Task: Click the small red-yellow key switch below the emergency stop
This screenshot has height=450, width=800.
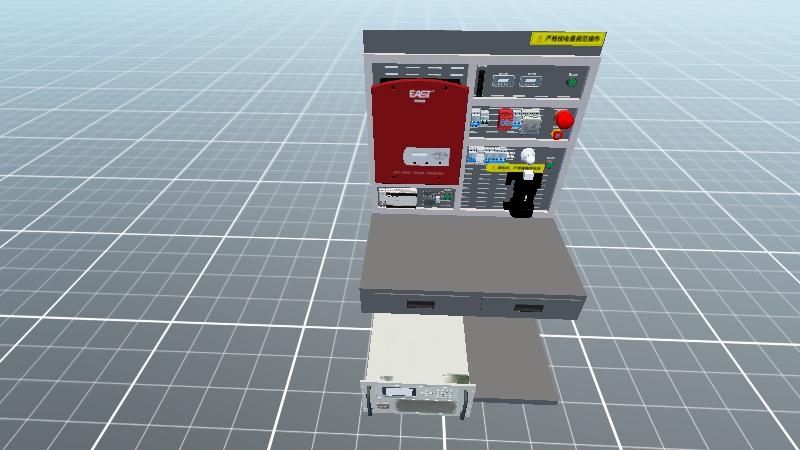Action: click(x=558, y=135)
